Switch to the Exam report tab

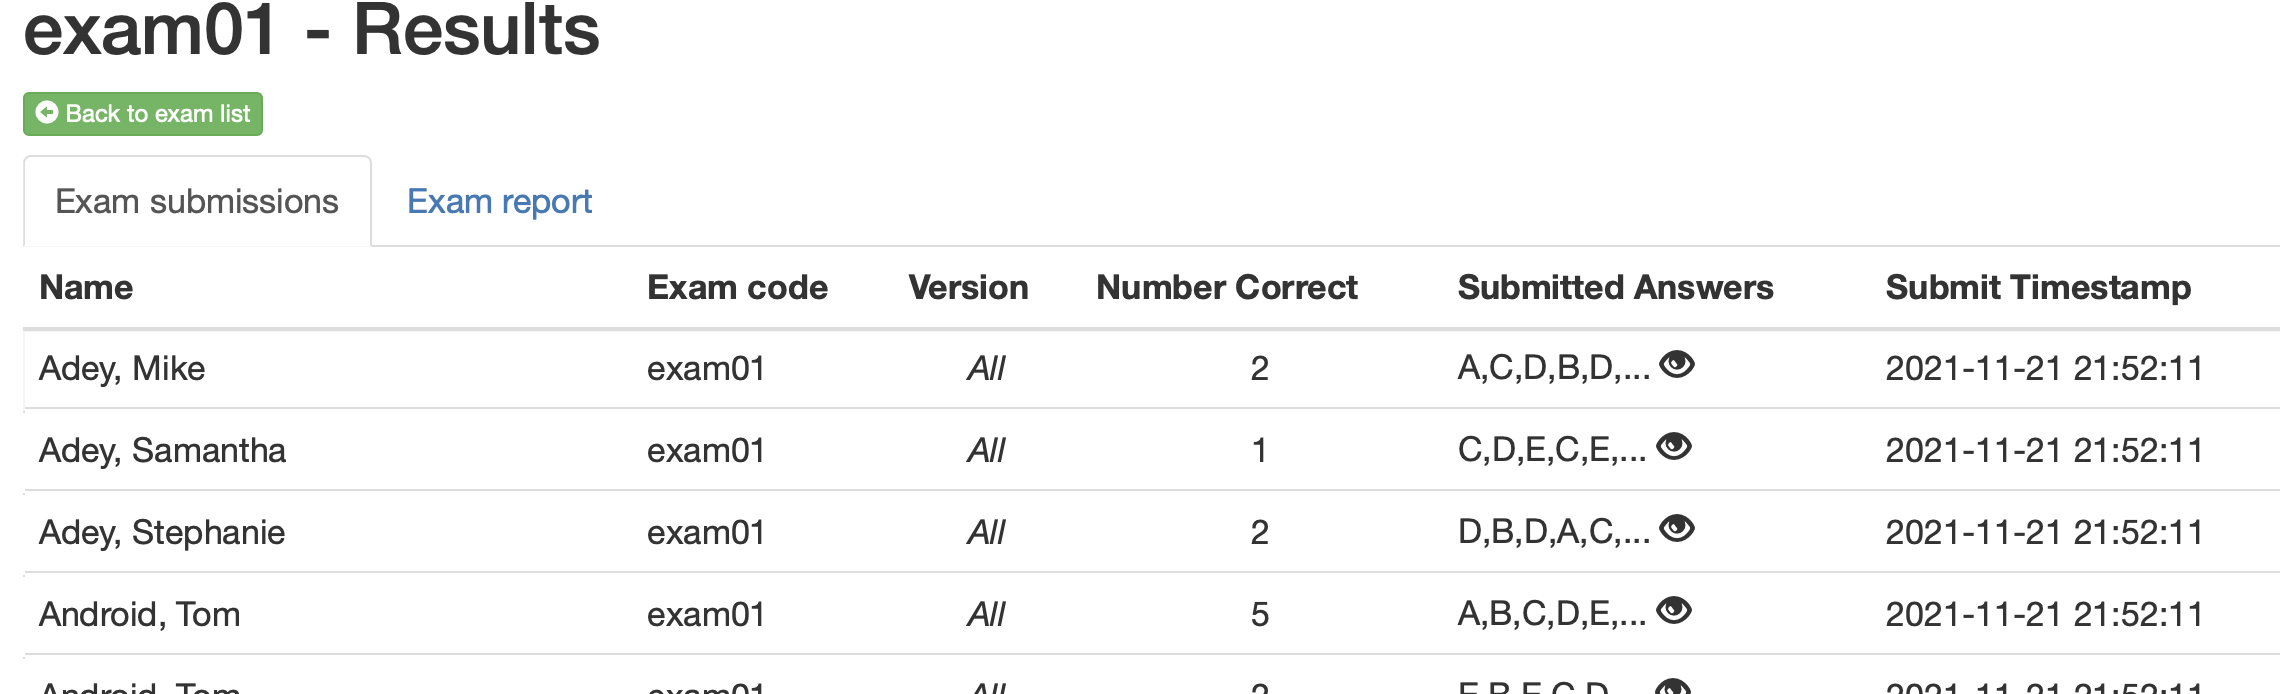pos(499,202)
